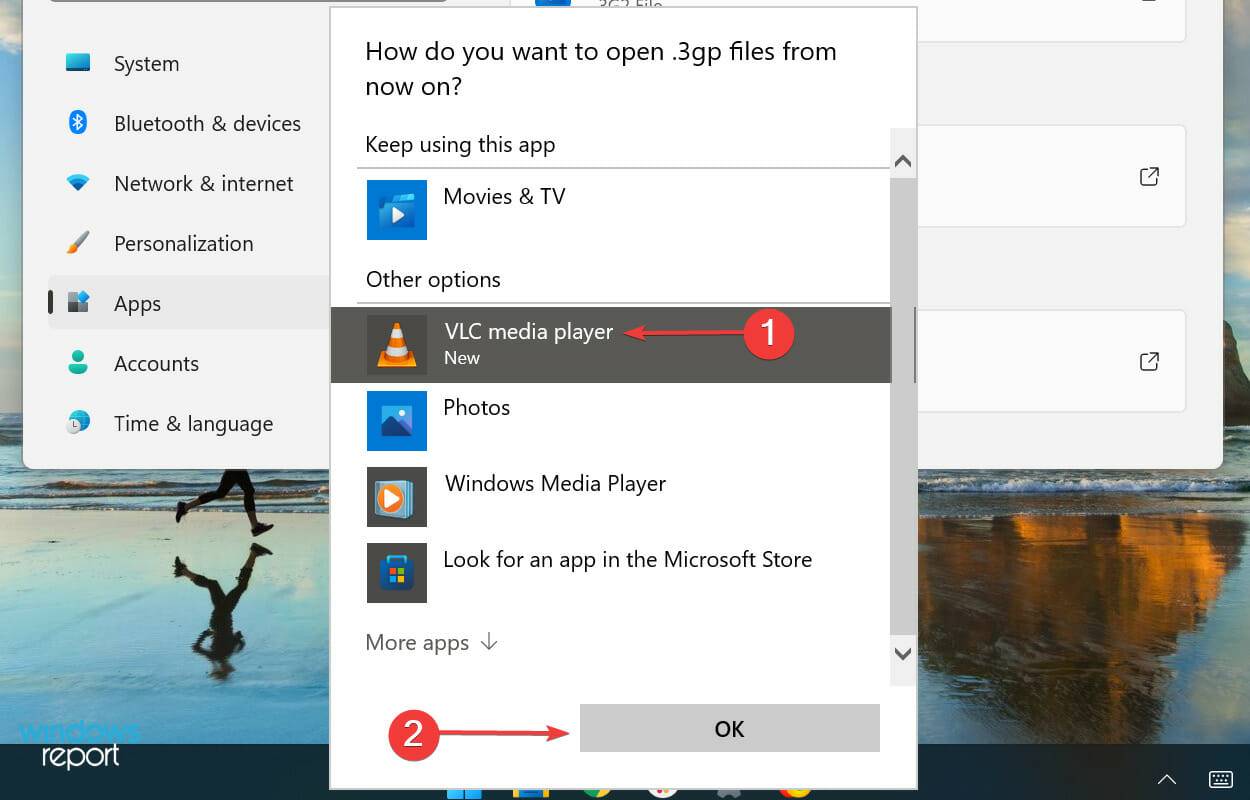Click the Personalization brush icon

[76, 243]
